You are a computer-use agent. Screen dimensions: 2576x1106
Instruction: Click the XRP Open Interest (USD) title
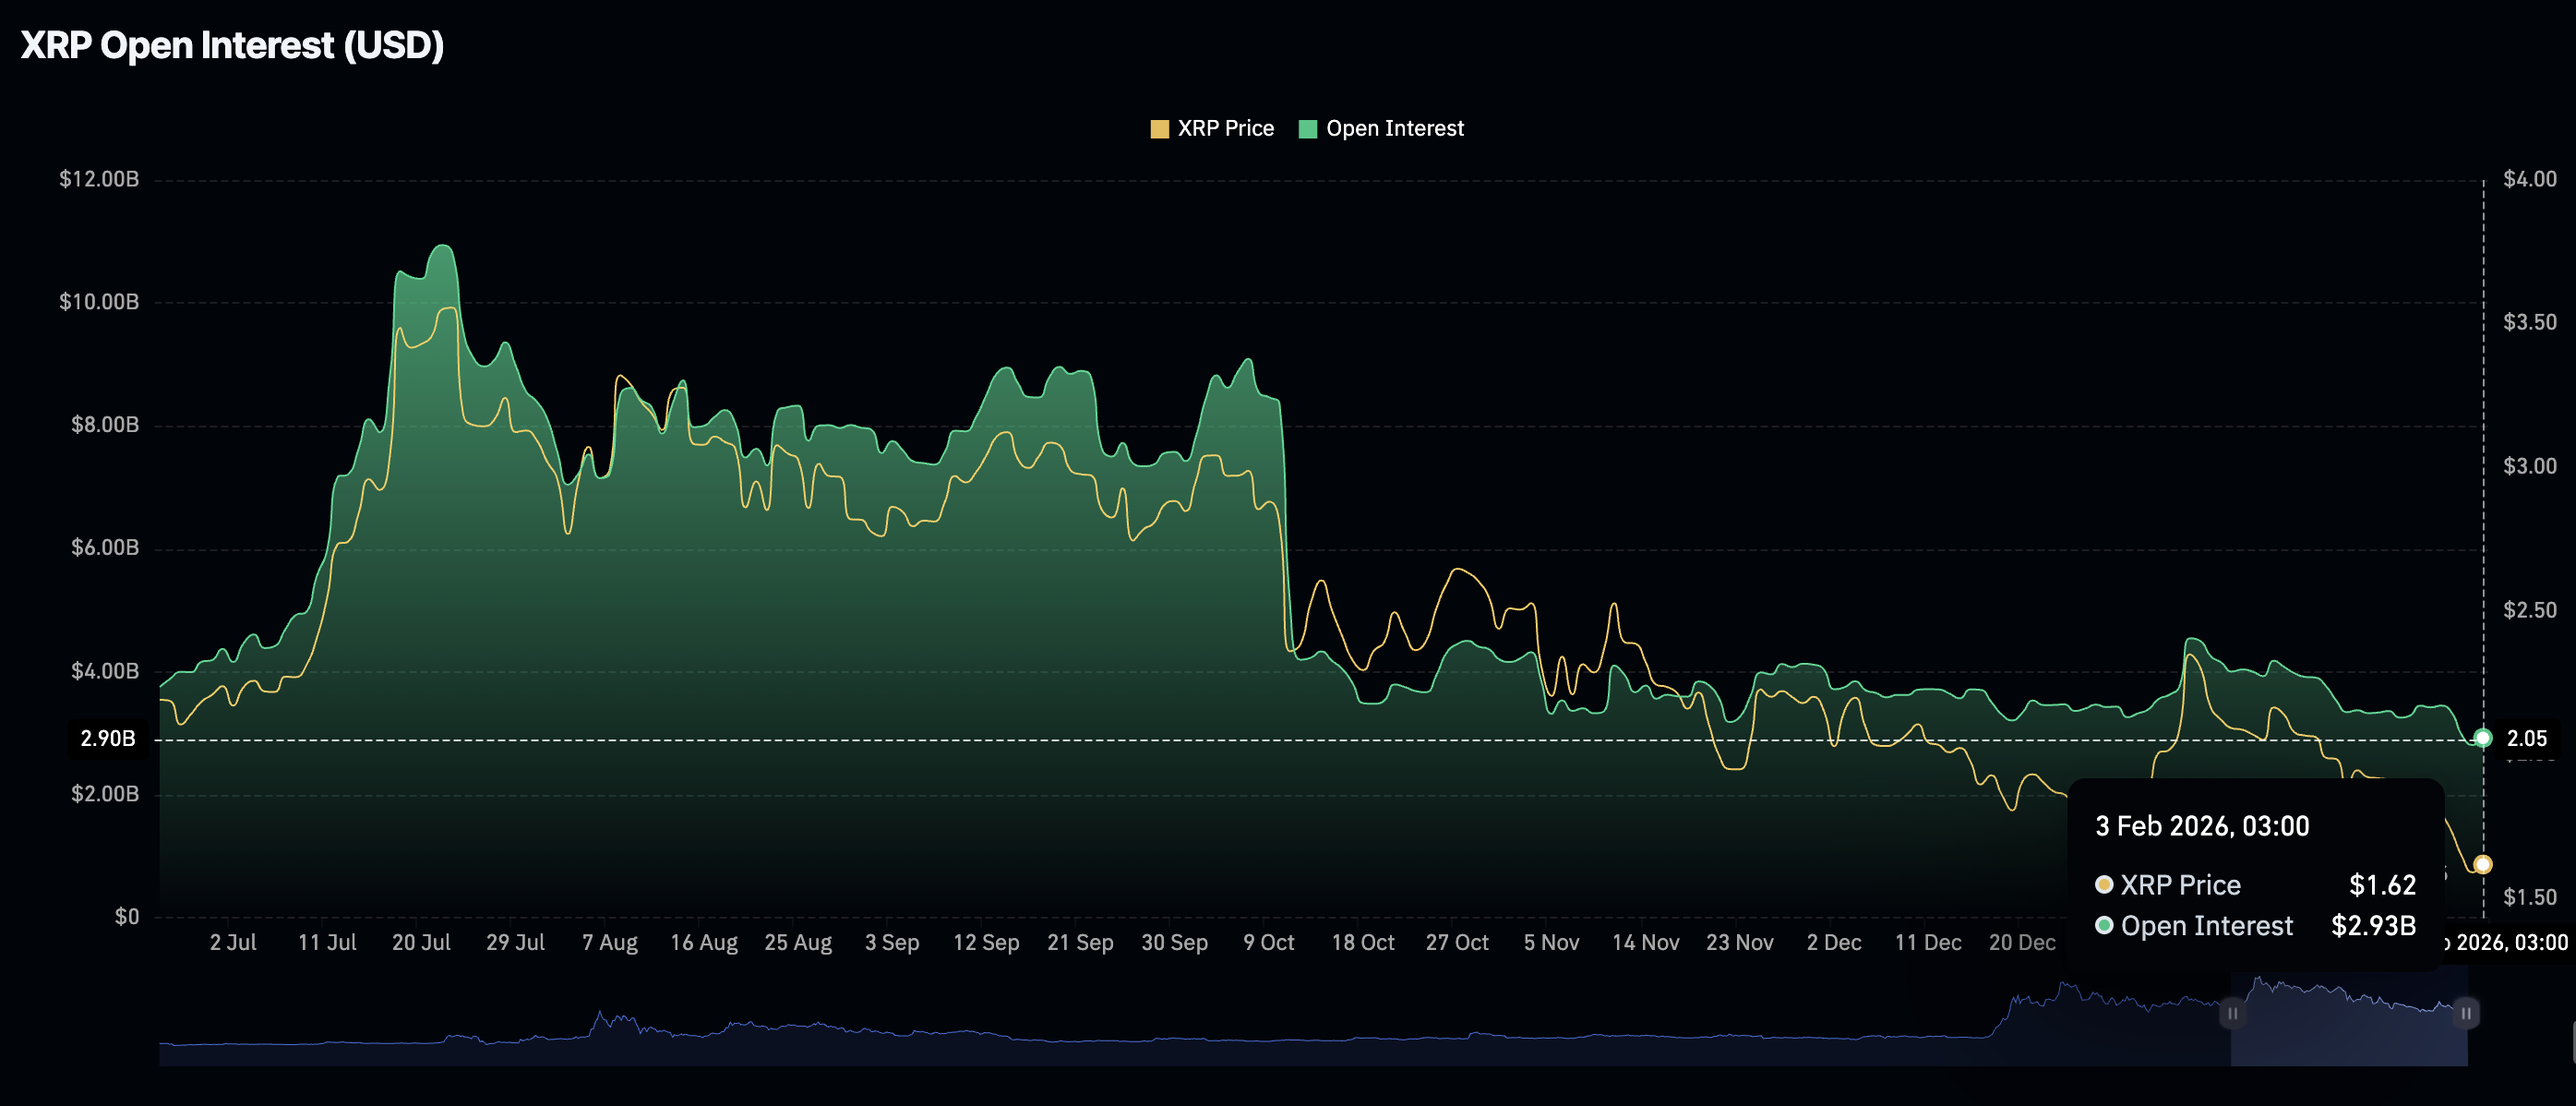232,46
